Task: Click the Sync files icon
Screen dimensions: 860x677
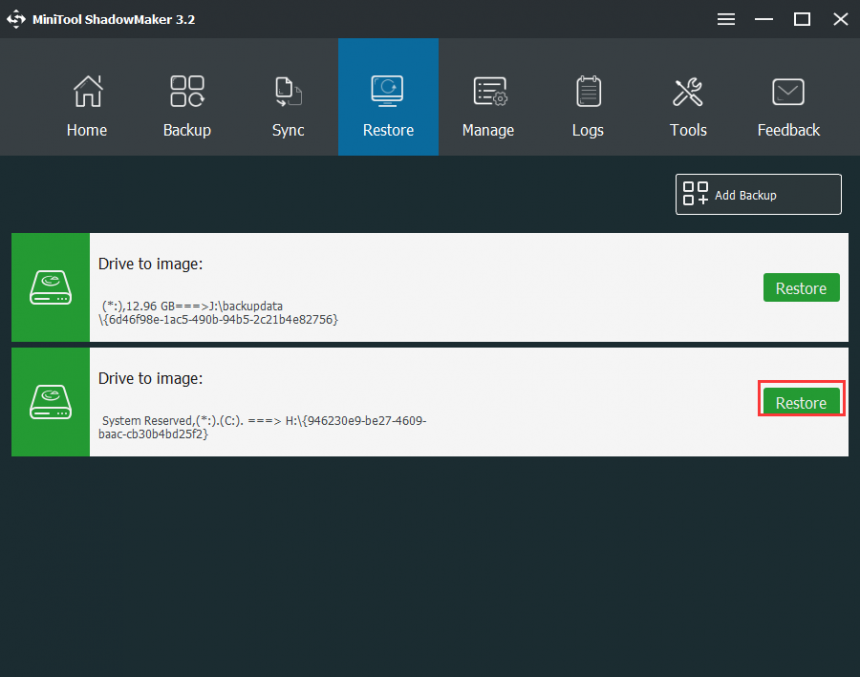Action: click(x=288, y=92)
